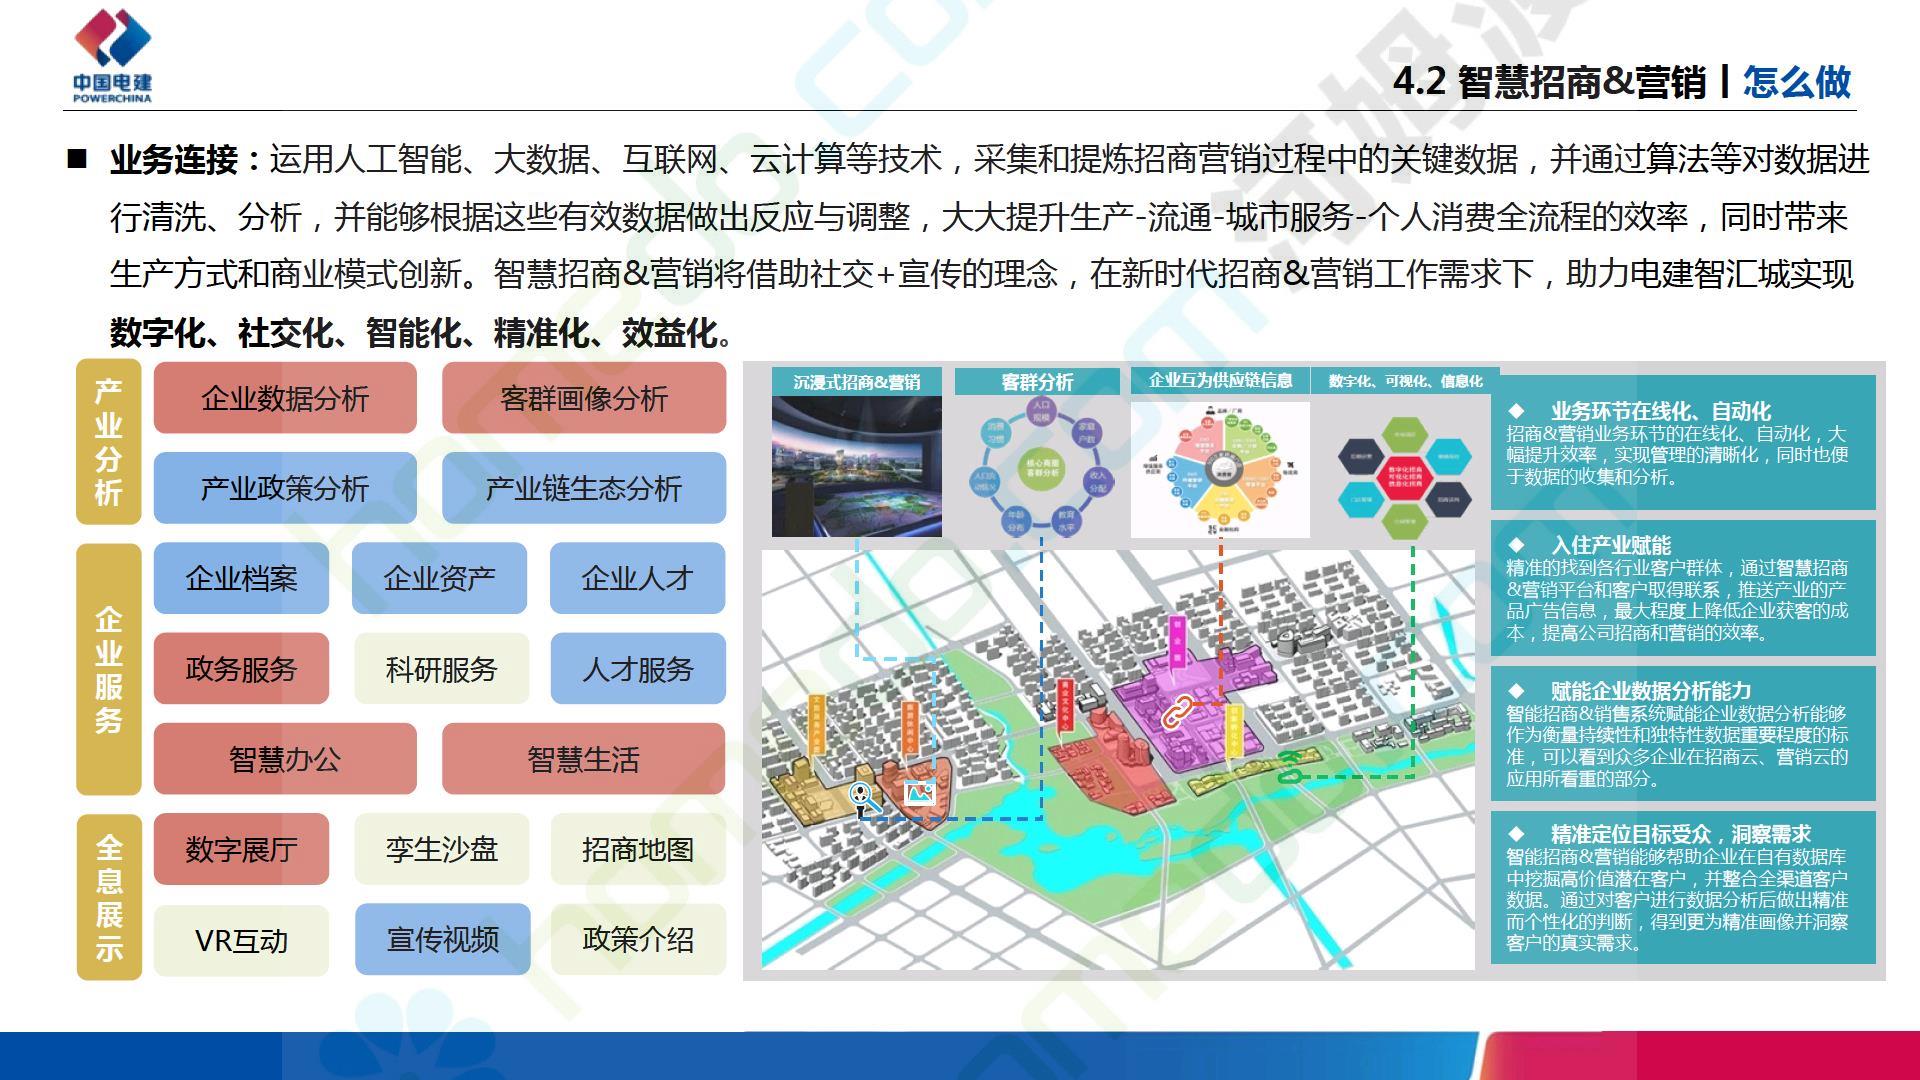The image size is (1920, 1080).
Task: Click the immersive showroom photo thumbnail
Action: pyautogui.click(x=856, y=466)
